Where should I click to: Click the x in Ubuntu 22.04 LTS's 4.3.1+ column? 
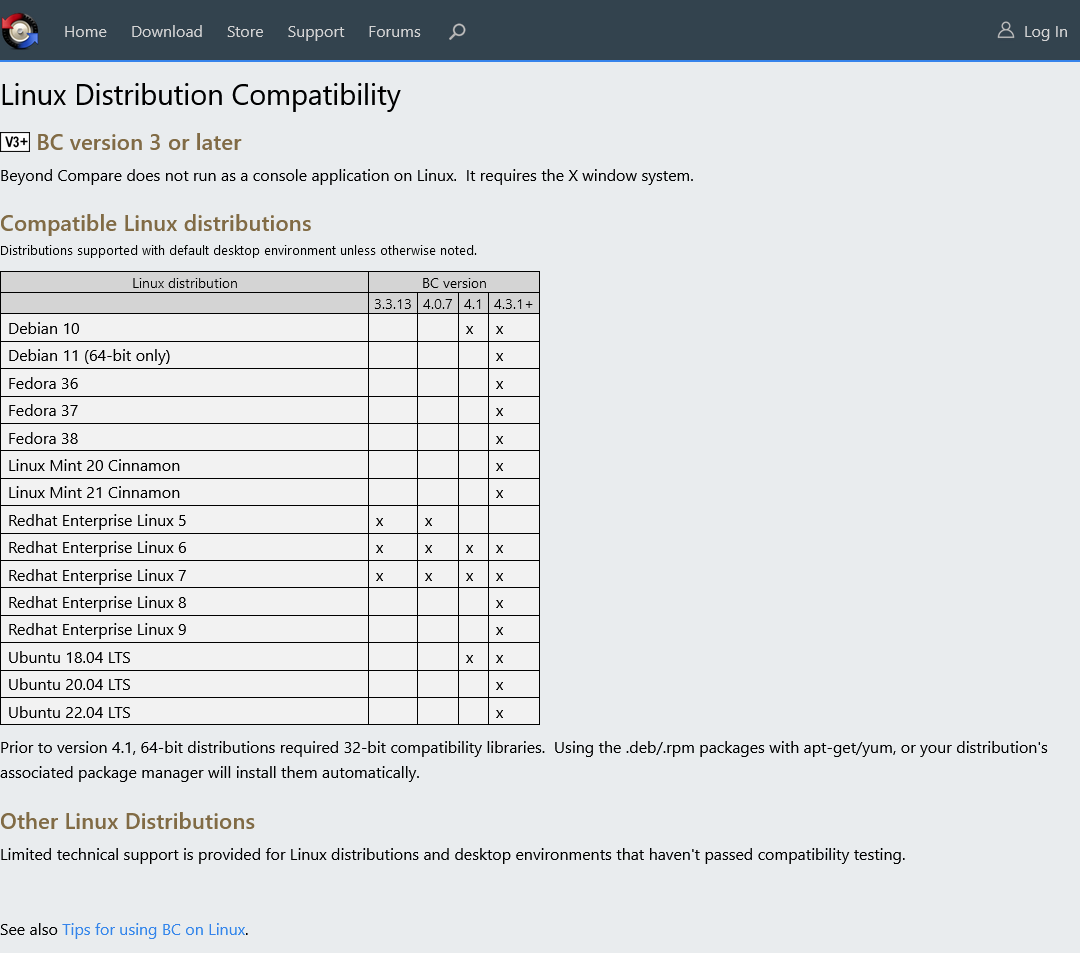tap(499, 713)
